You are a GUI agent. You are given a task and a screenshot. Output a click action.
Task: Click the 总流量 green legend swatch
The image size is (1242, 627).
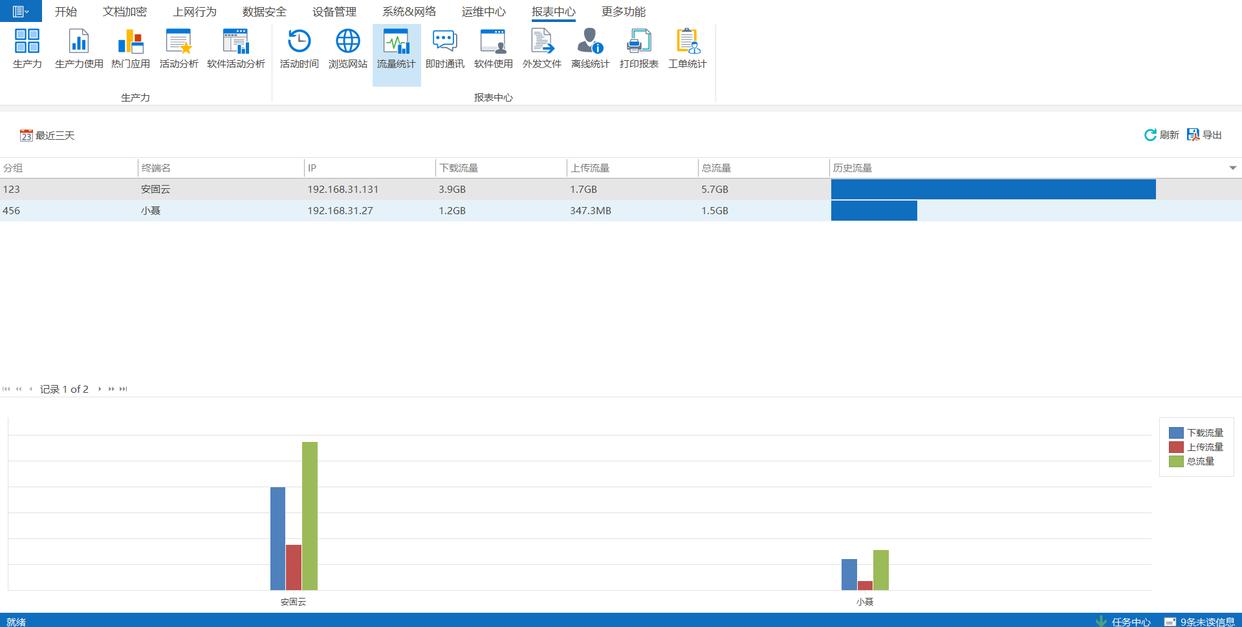(x=1176, y=461)
